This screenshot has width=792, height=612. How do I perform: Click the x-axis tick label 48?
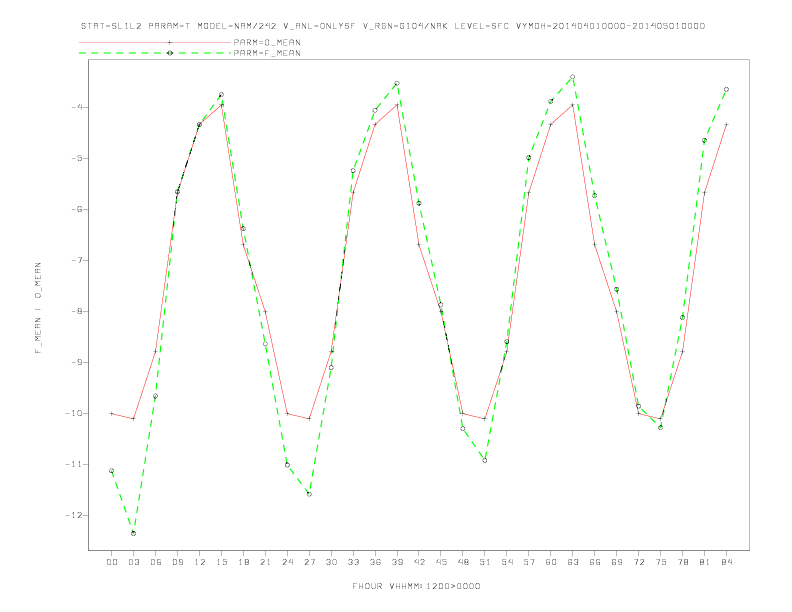point(463,562)
